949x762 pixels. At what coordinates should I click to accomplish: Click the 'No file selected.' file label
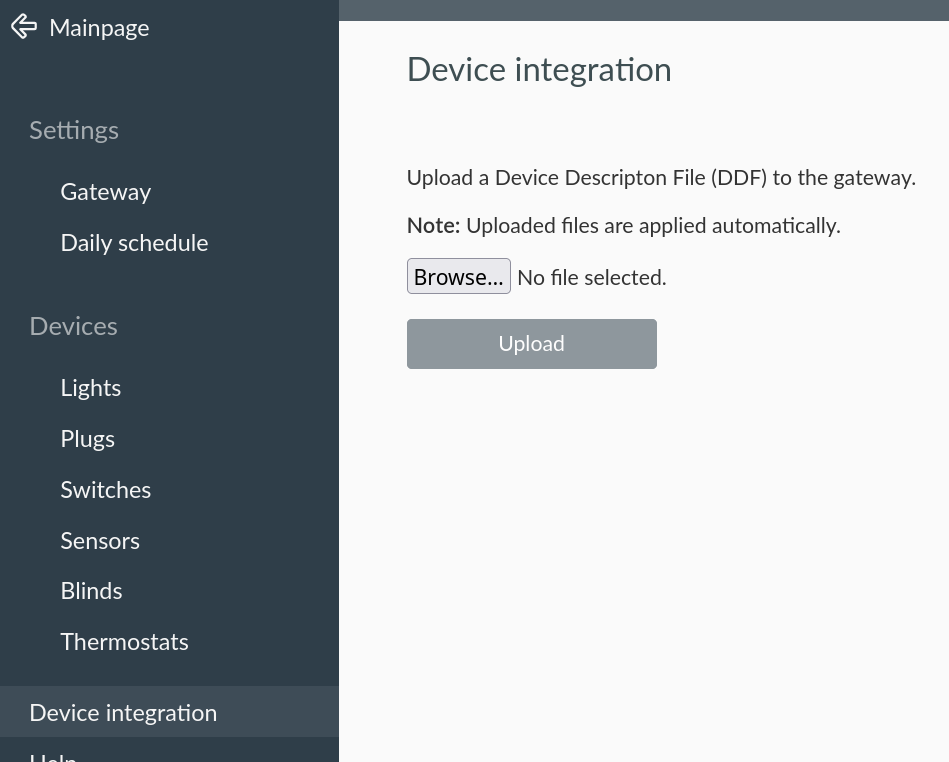point(592,277)
